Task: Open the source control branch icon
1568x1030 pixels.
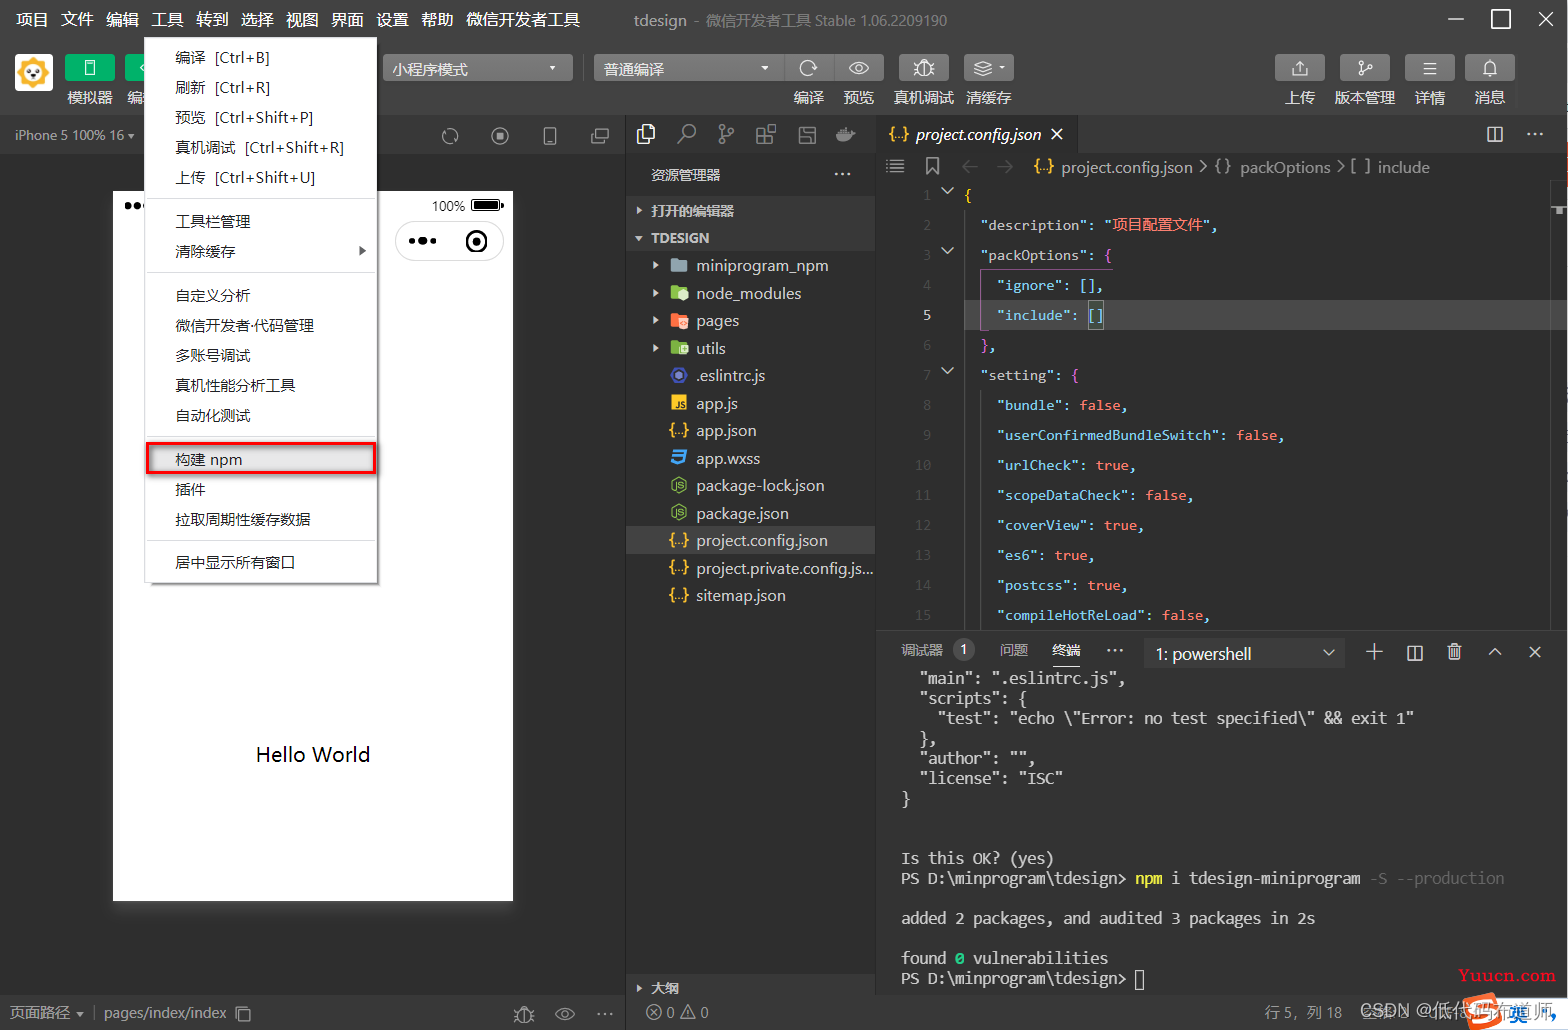Action: 726,134
